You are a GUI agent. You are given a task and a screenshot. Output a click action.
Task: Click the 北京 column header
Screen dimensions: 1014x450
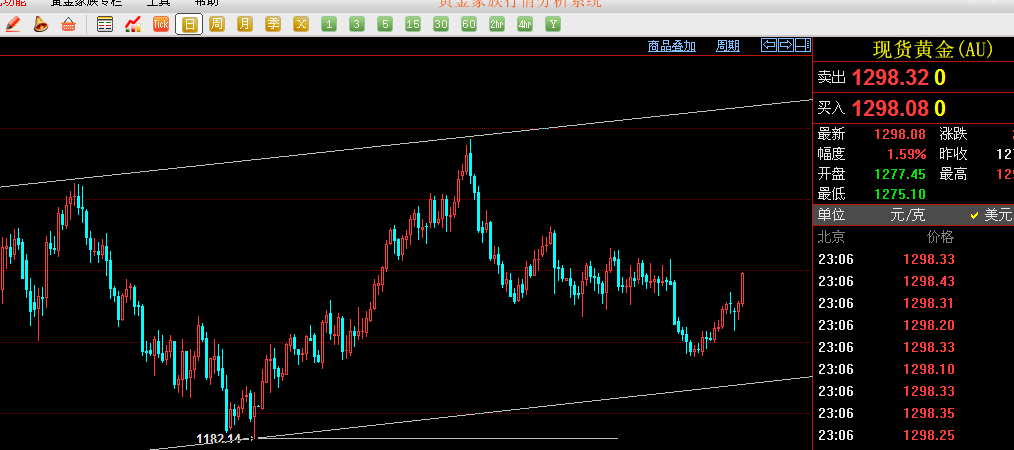pos(831,237)
